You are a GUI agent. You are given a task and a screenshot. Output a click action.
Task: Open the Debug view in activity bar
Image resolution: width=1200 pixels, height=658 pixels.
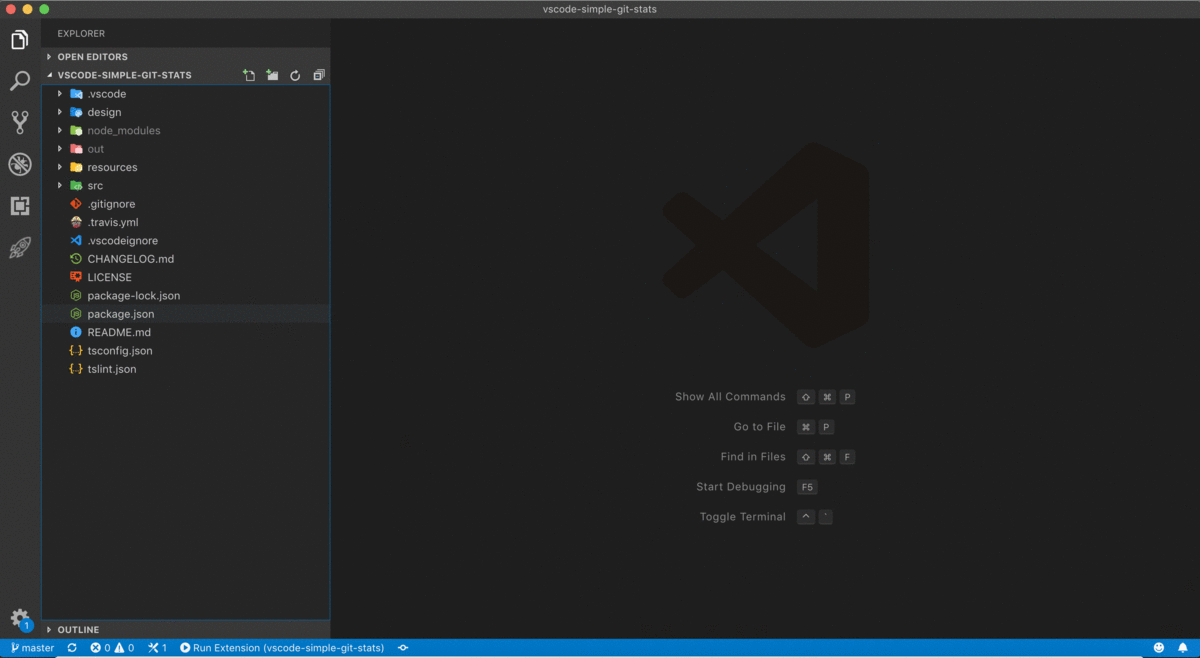coord(20,164)
